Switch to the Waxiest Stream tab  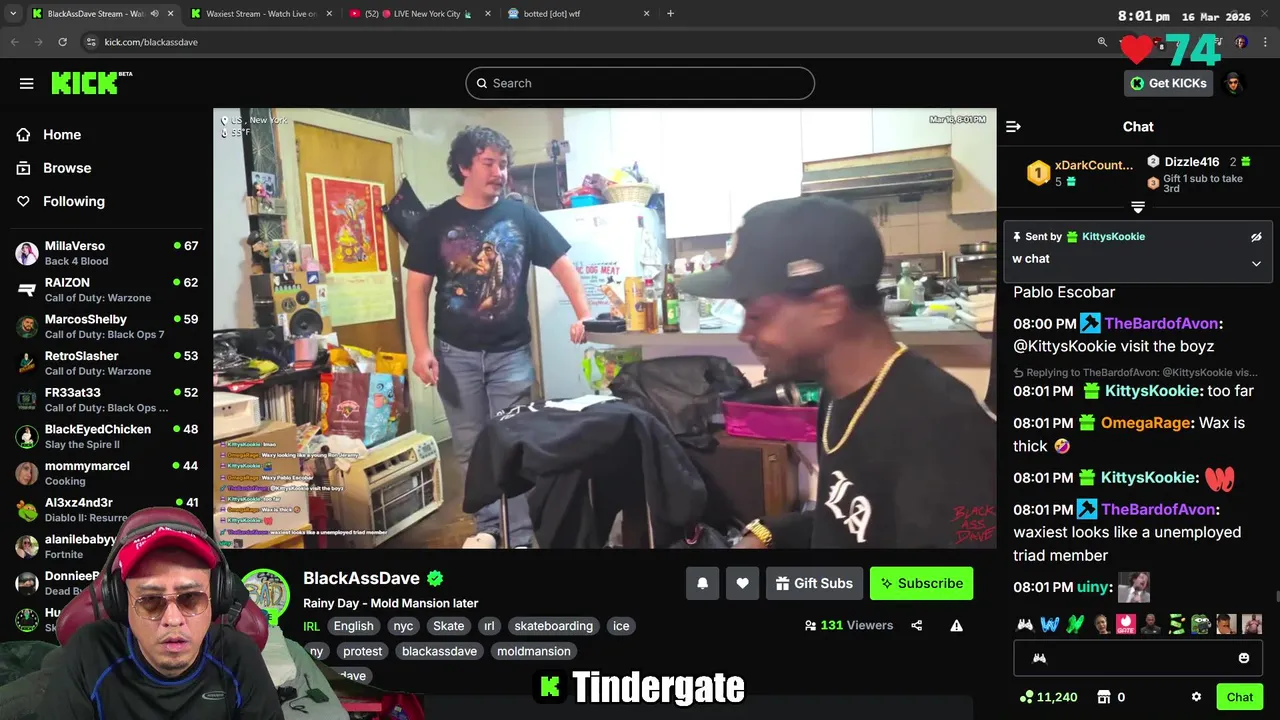[x=260, y=14]
